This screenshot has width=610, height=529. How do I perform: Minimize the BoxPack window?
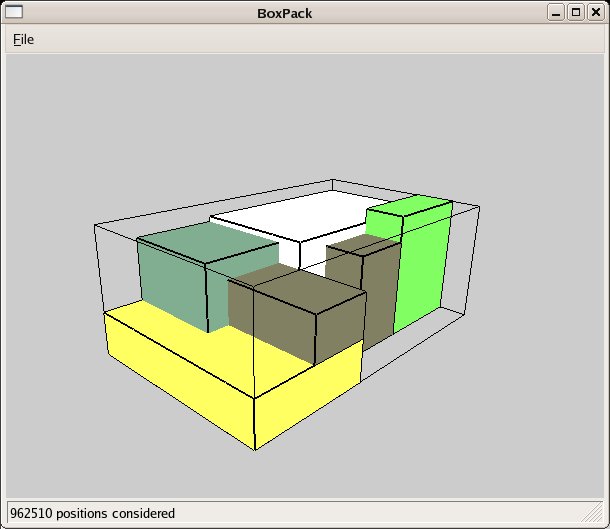pyautogui.click(x=556, y=13)
